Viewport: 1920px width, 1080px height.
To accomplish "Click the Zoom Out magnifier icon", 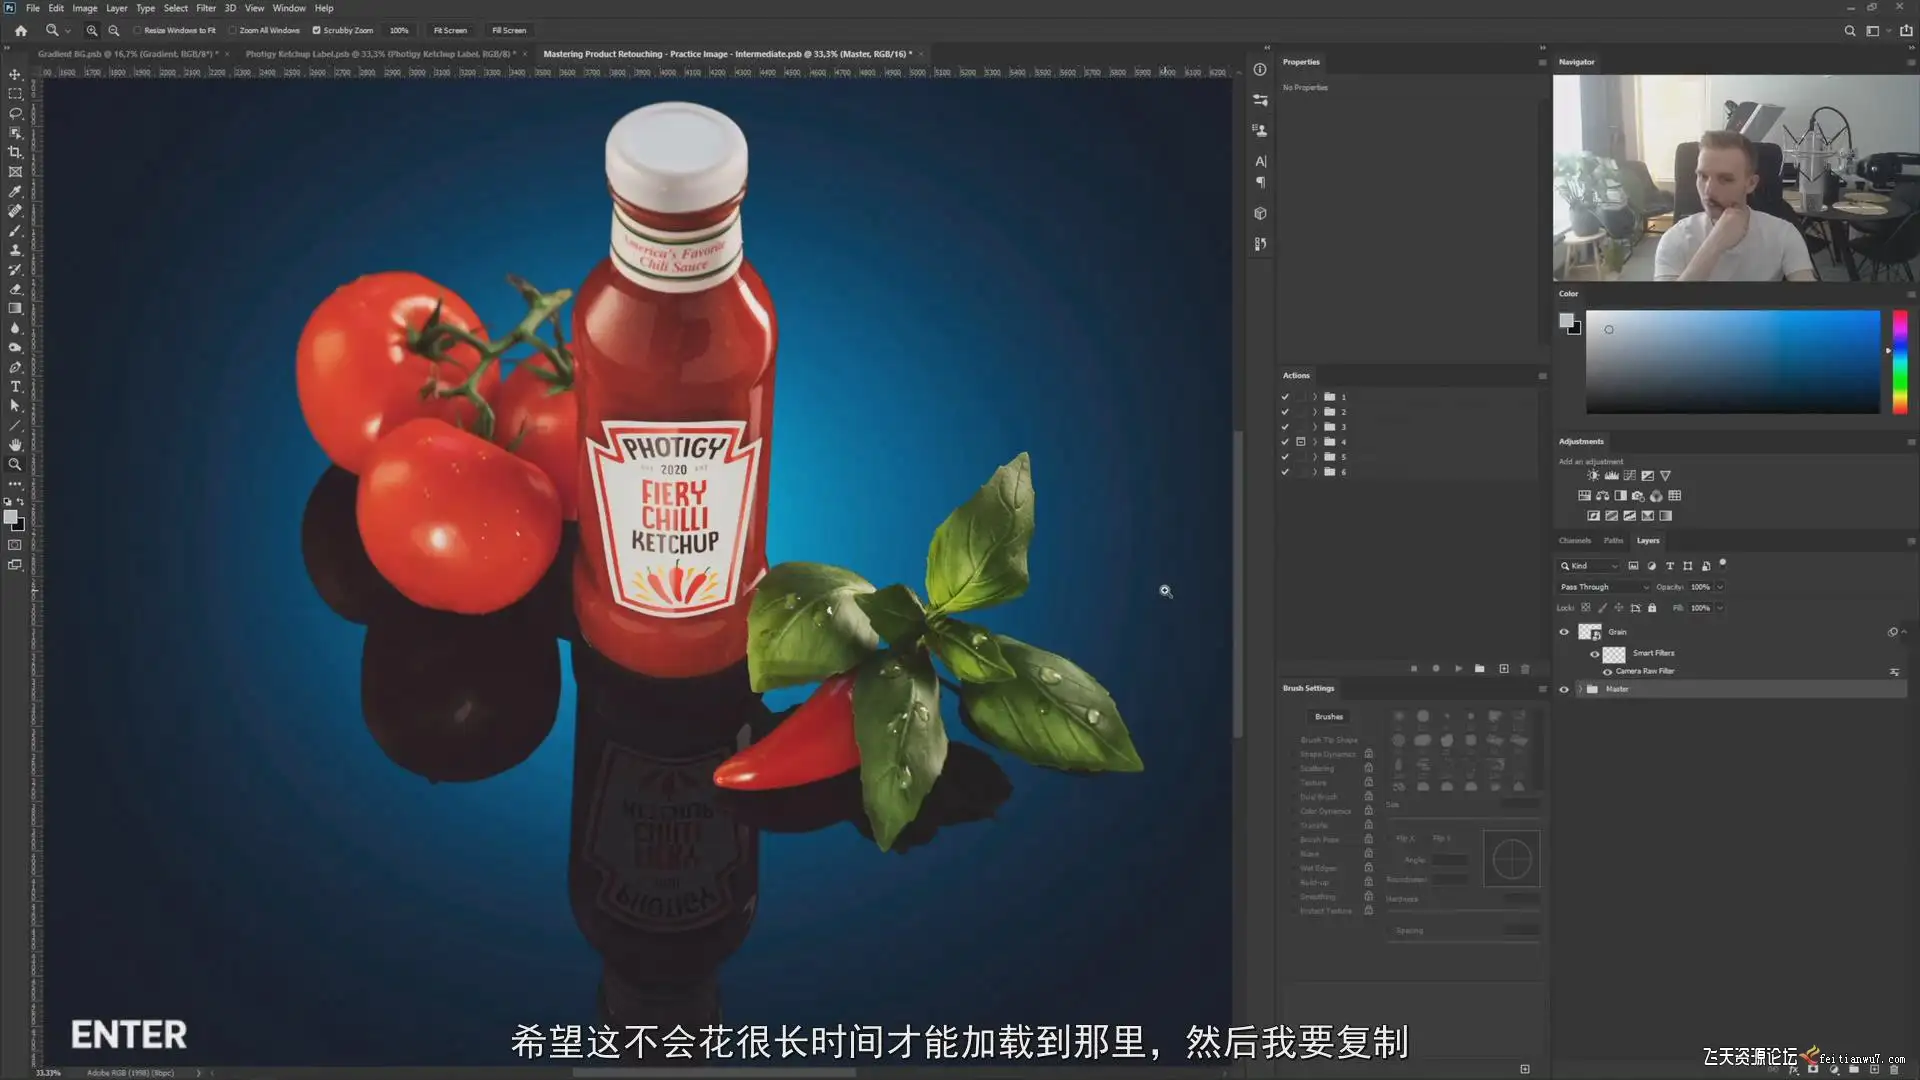I will [x=114, y=30].
